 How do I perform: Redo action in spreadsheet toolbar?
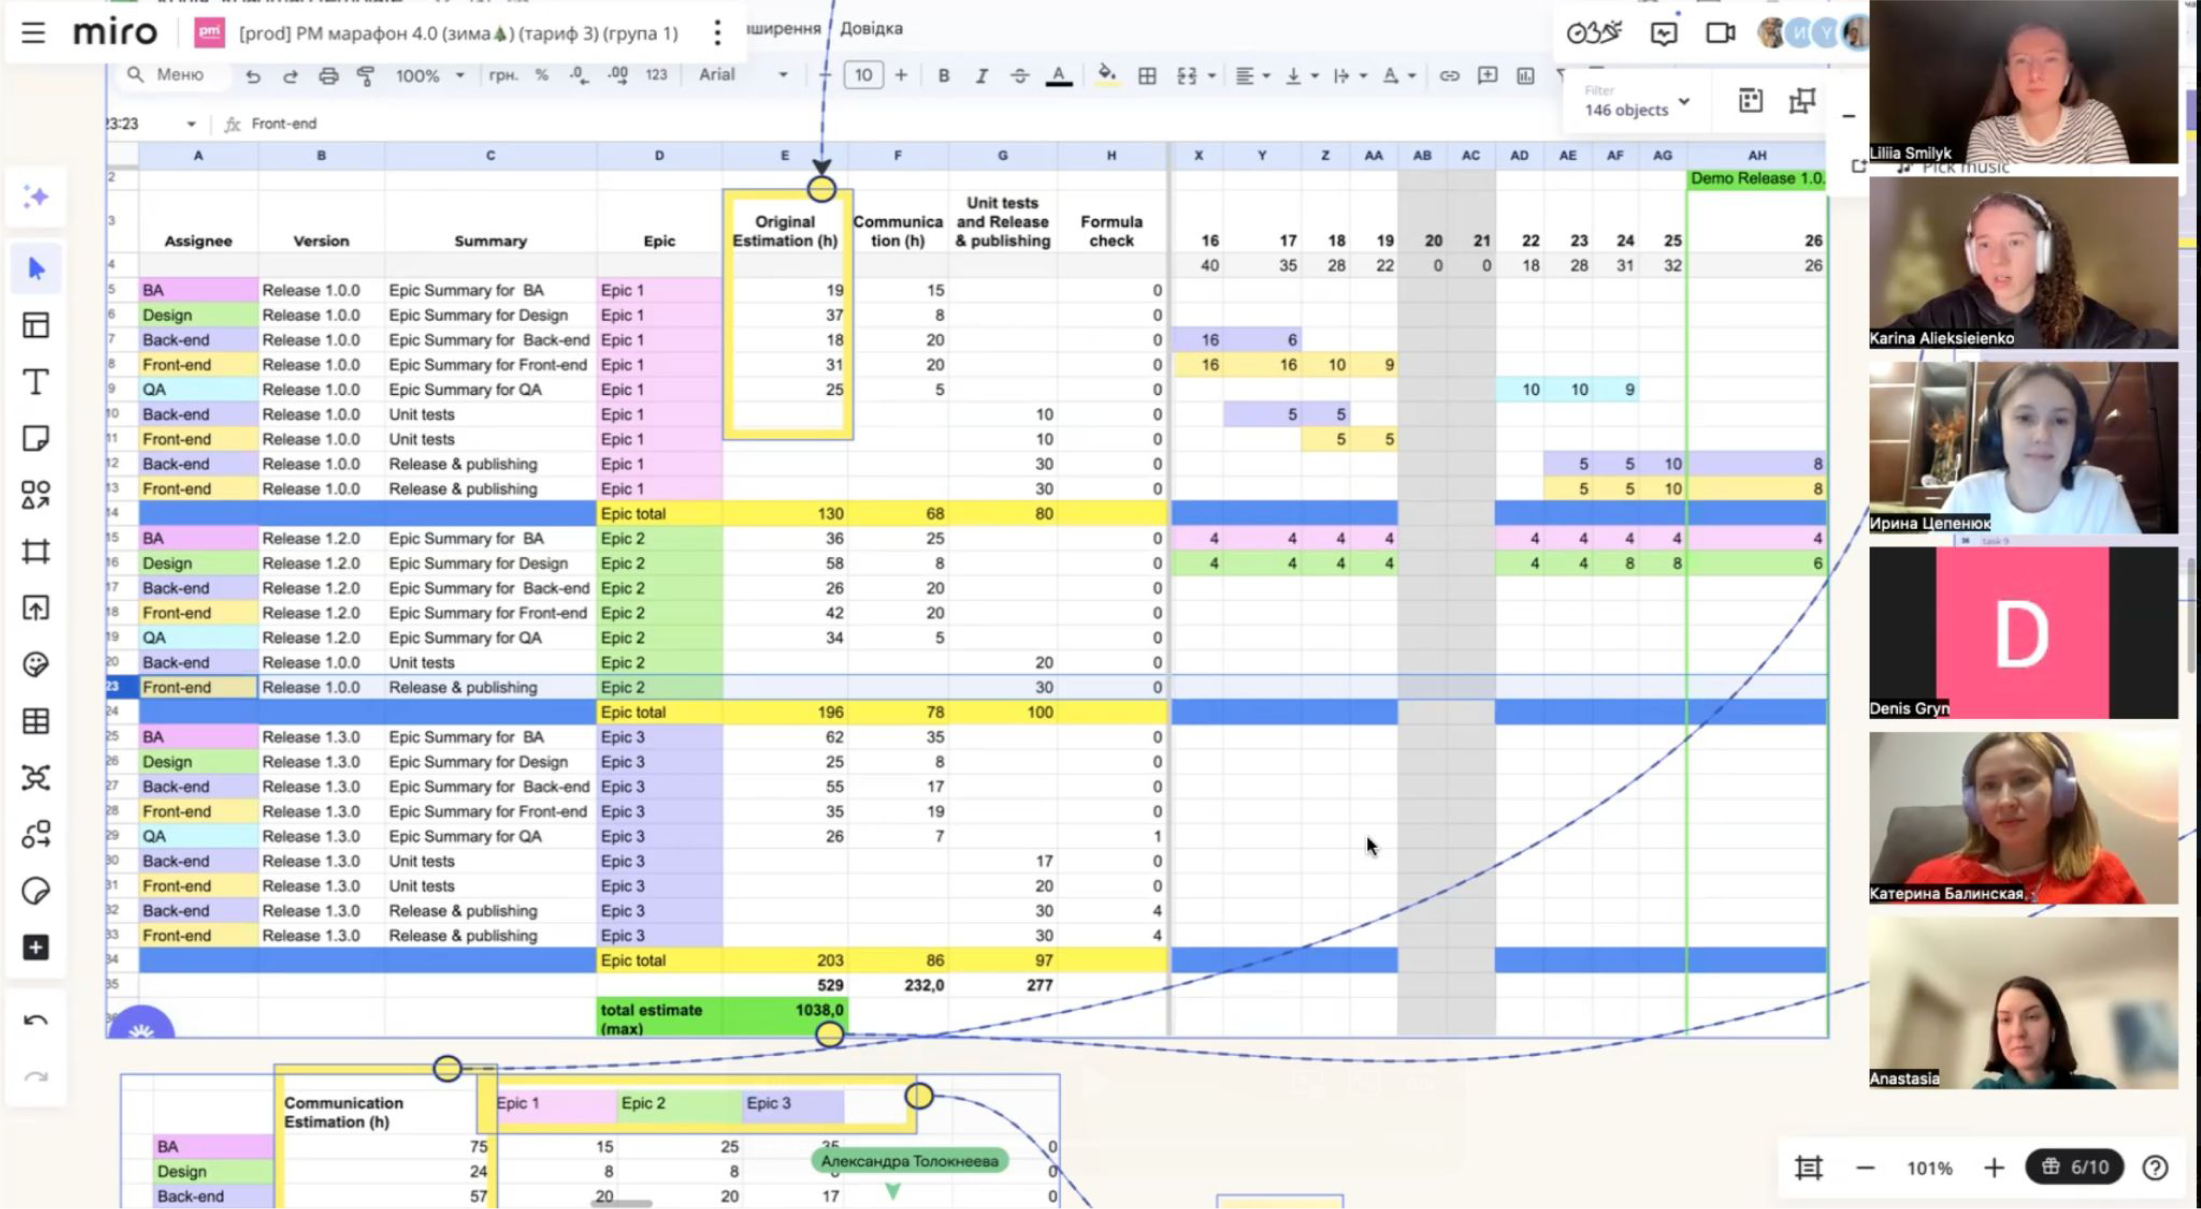coord(290,75)
